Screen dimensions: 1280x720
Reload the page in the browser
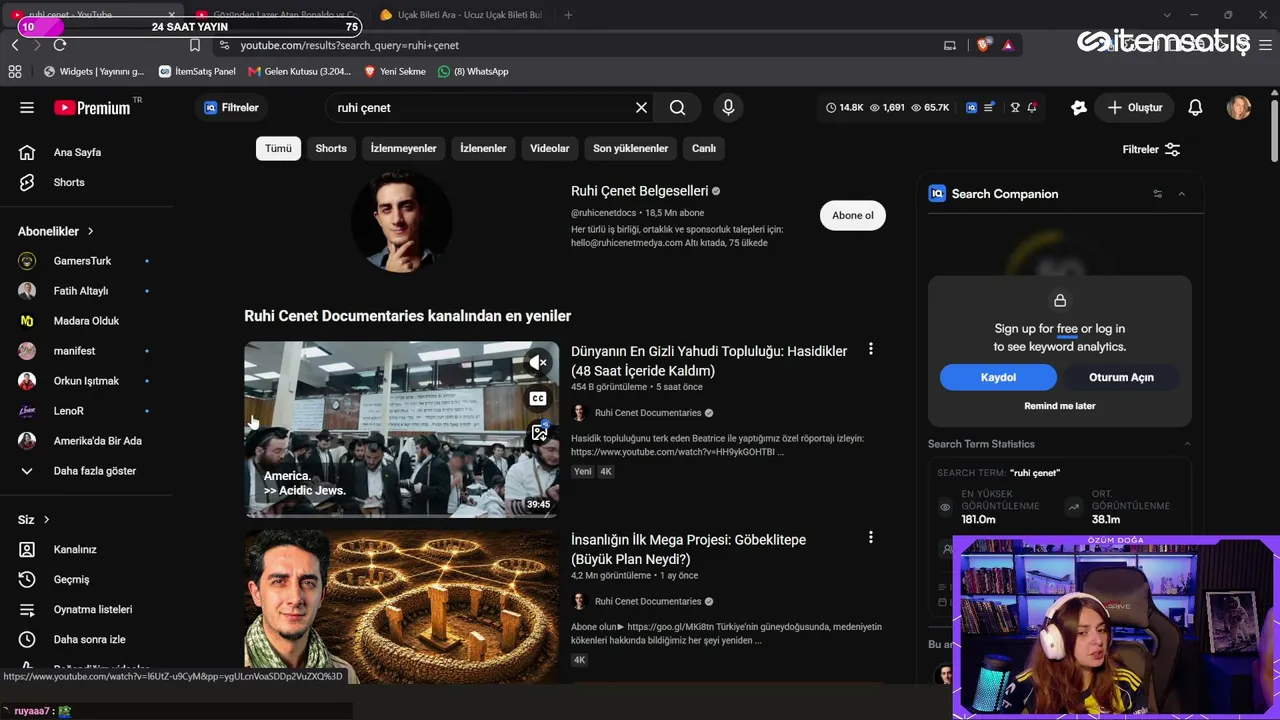tap(60, 45)
